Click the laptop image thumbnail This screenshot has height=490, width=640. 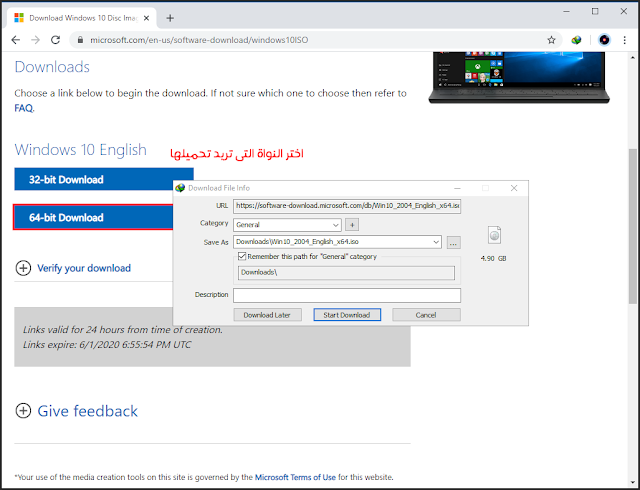click(x=519, y=78)
